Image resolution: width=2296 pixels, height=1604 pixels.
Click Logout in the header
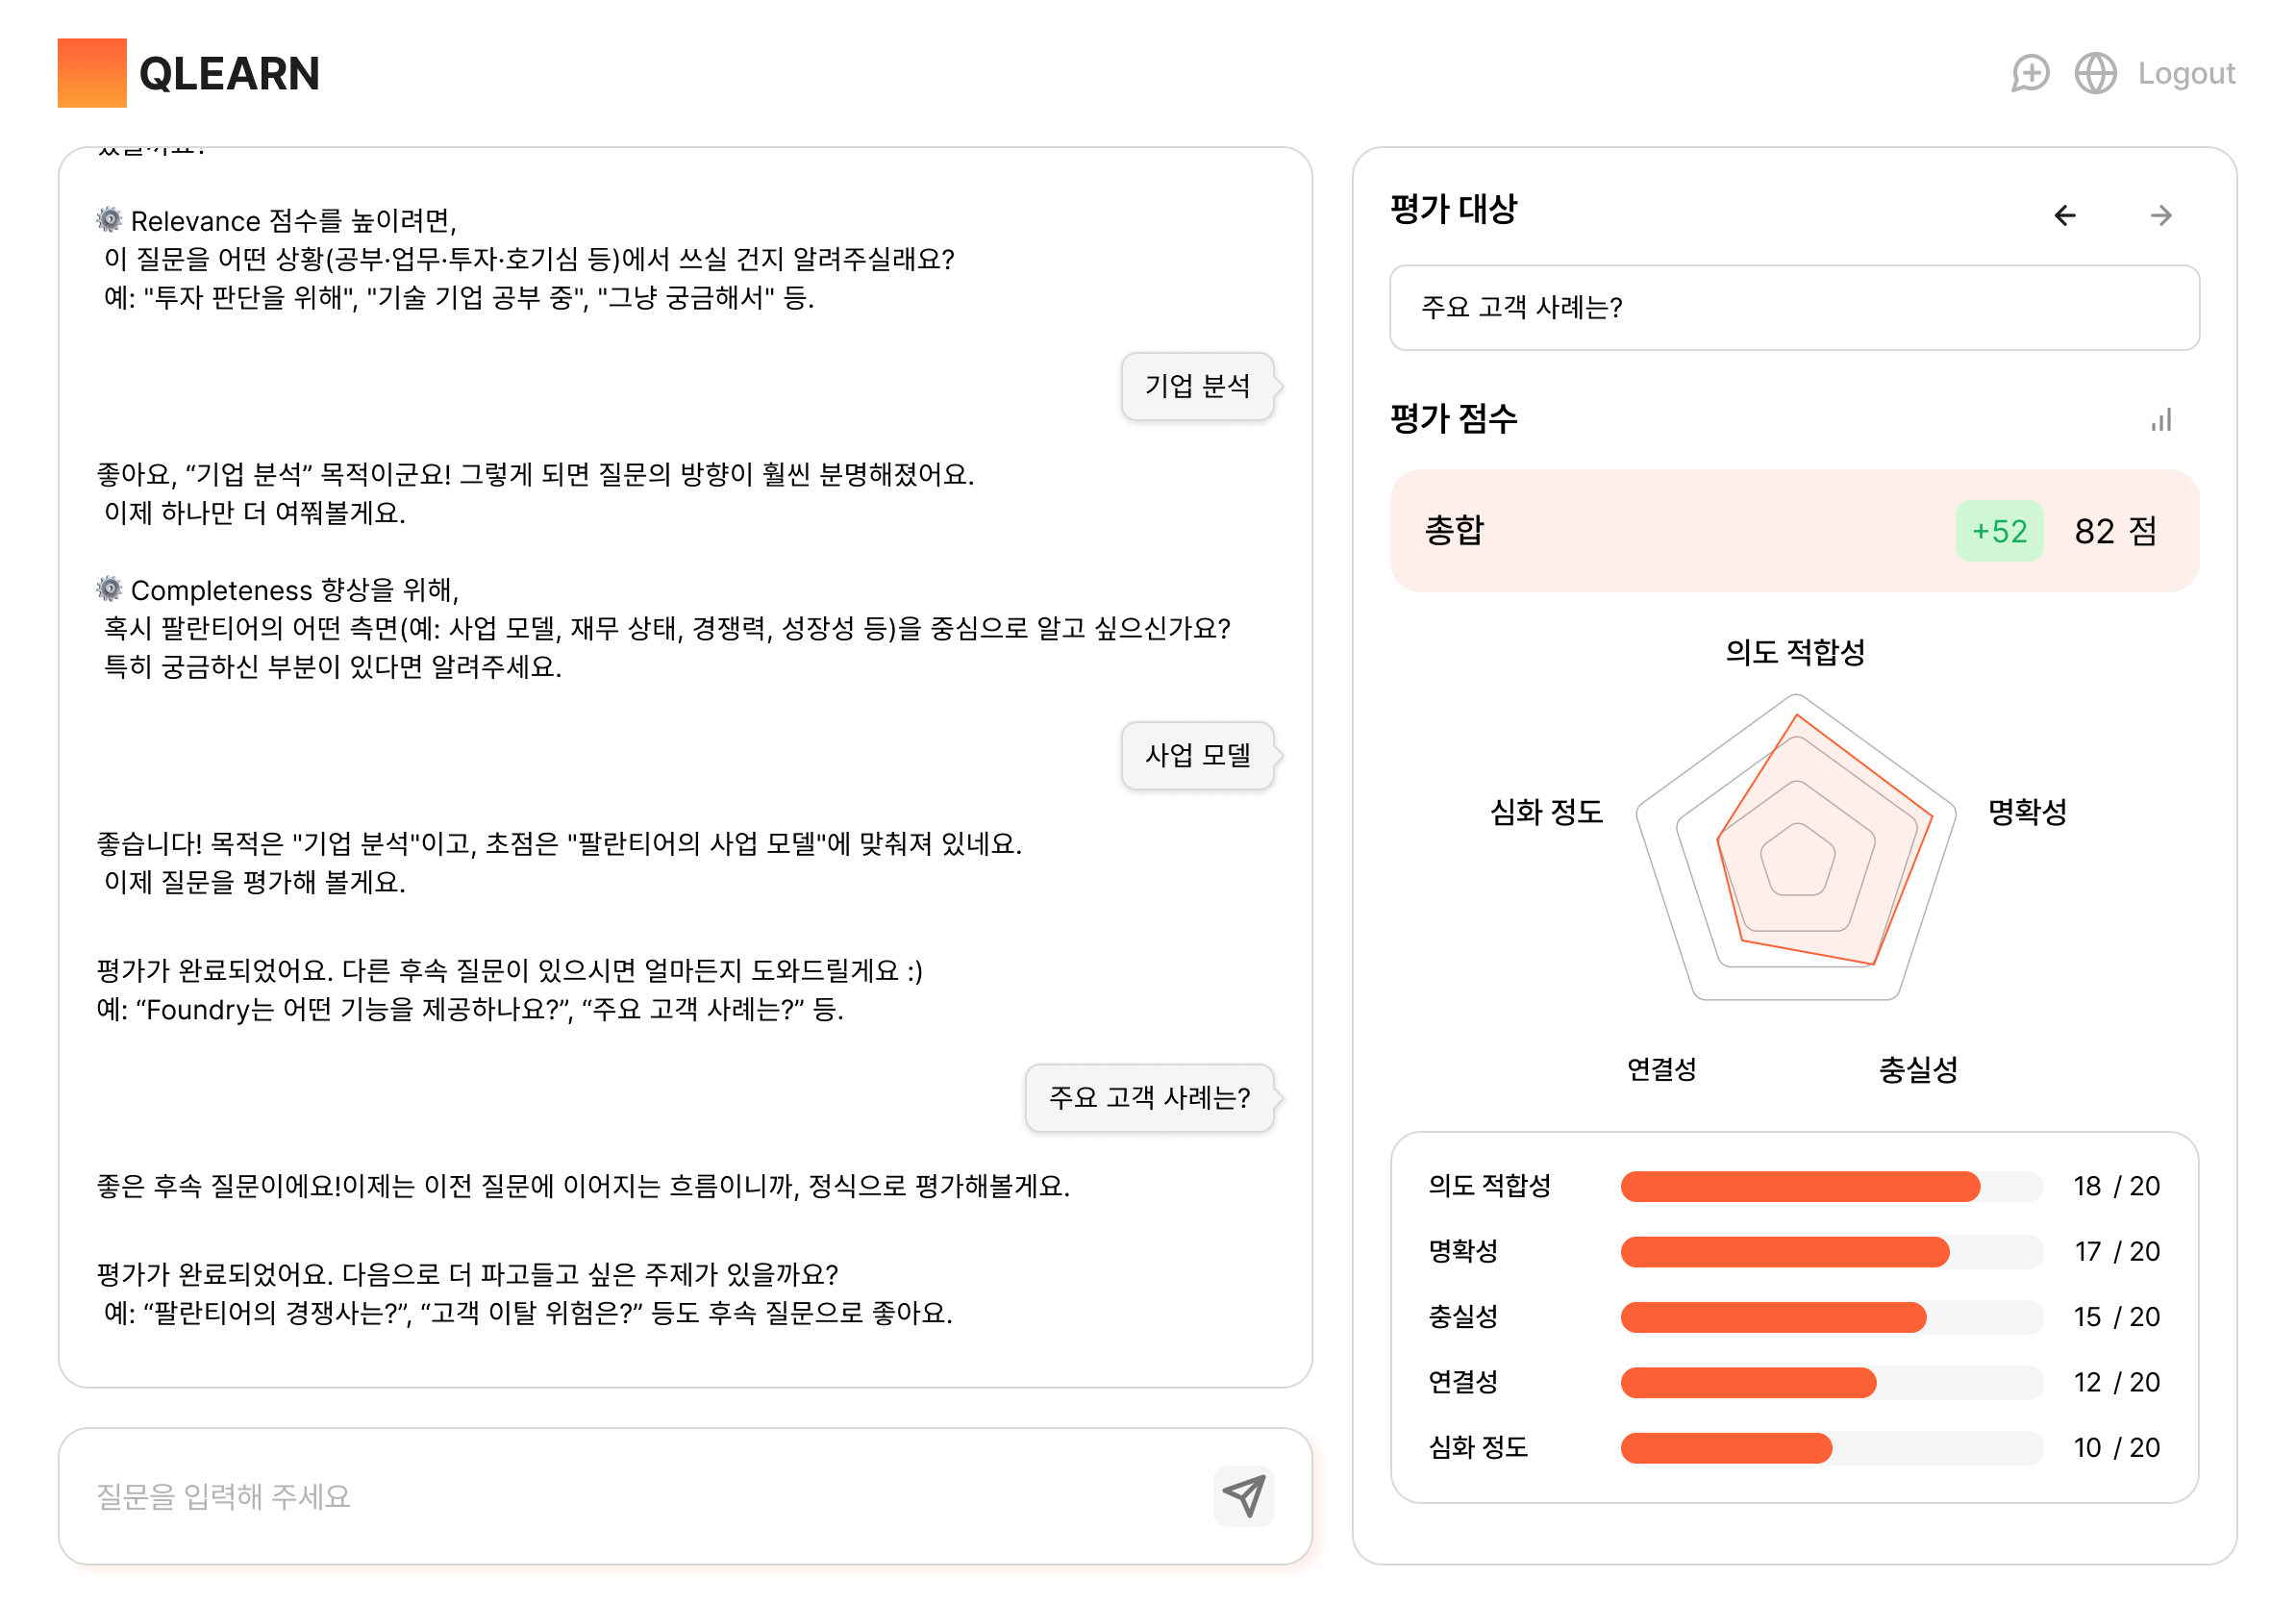(x=2186, y=74)
